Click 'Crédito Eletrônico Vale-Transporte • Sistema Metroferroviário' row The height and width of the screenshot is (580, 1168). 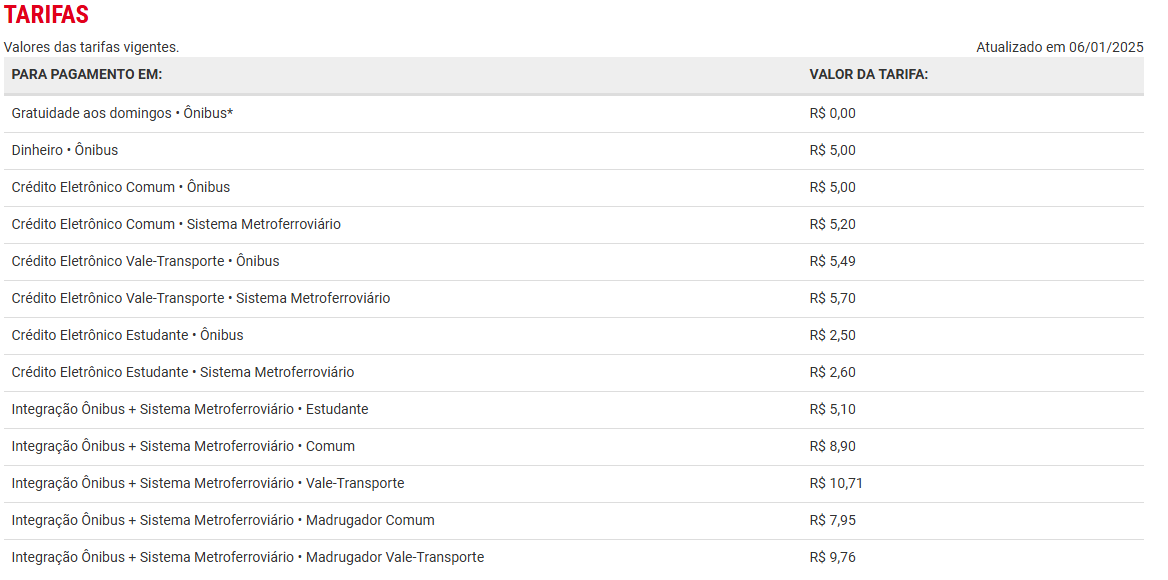[574, 299]
